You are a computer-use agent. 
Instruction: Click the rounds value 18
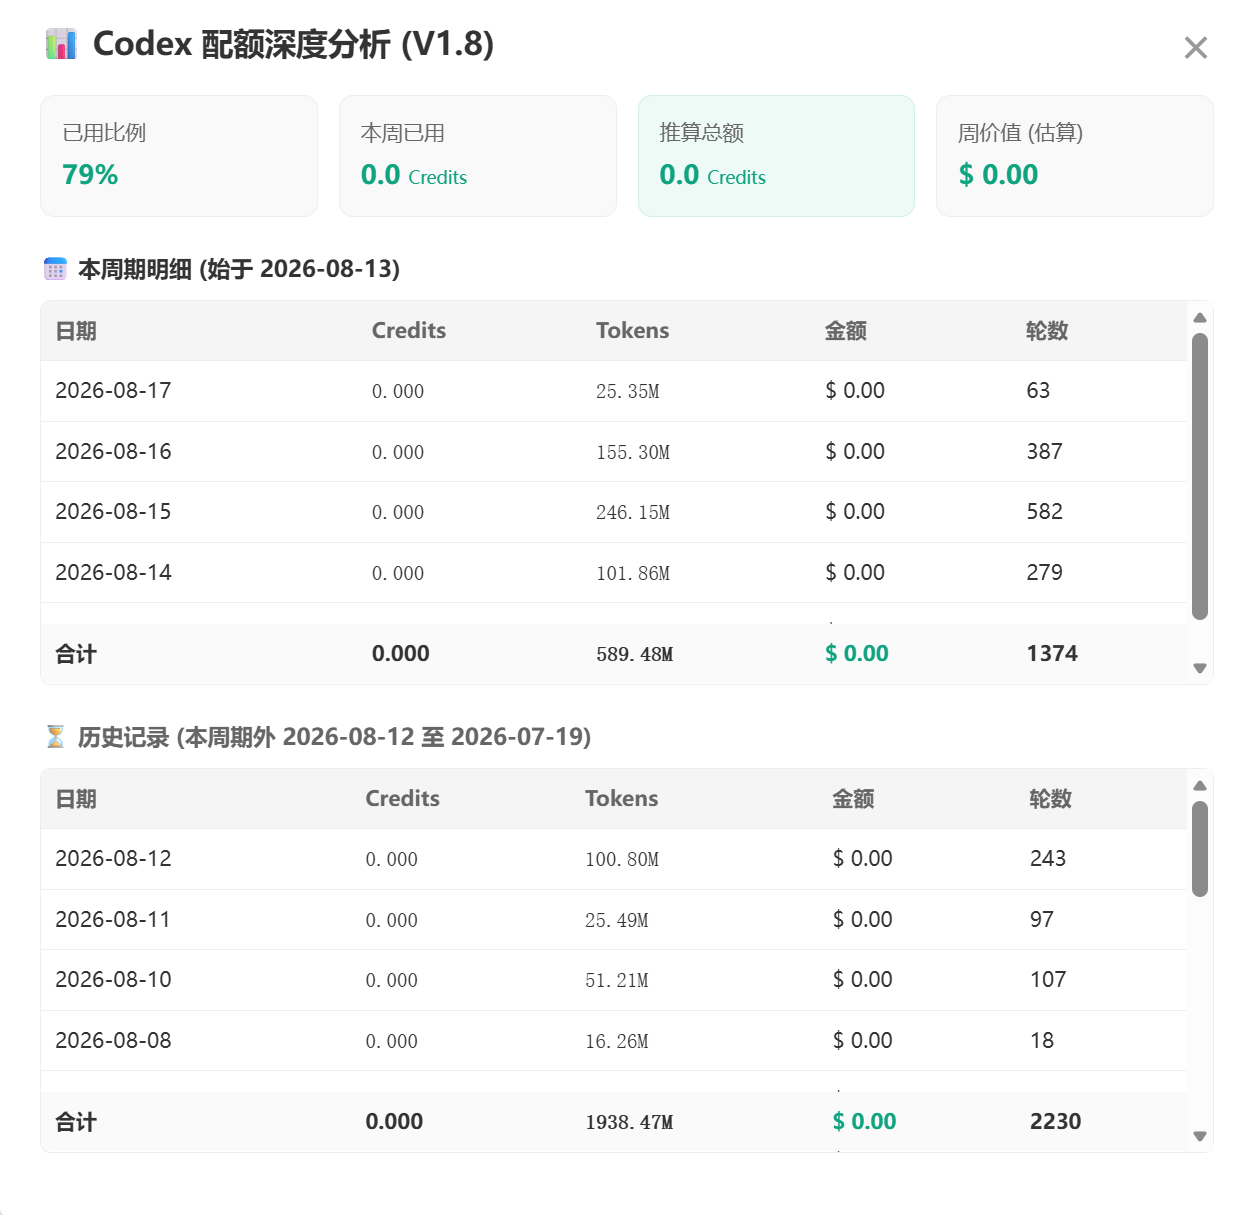(x=1042, y=1041)
